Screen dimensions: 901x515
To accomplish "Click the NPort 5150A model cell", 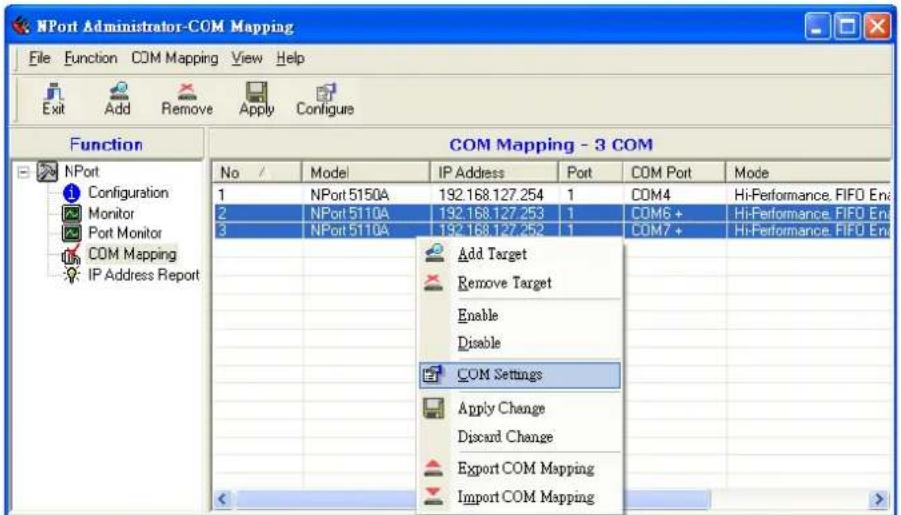I will (349, 195).
